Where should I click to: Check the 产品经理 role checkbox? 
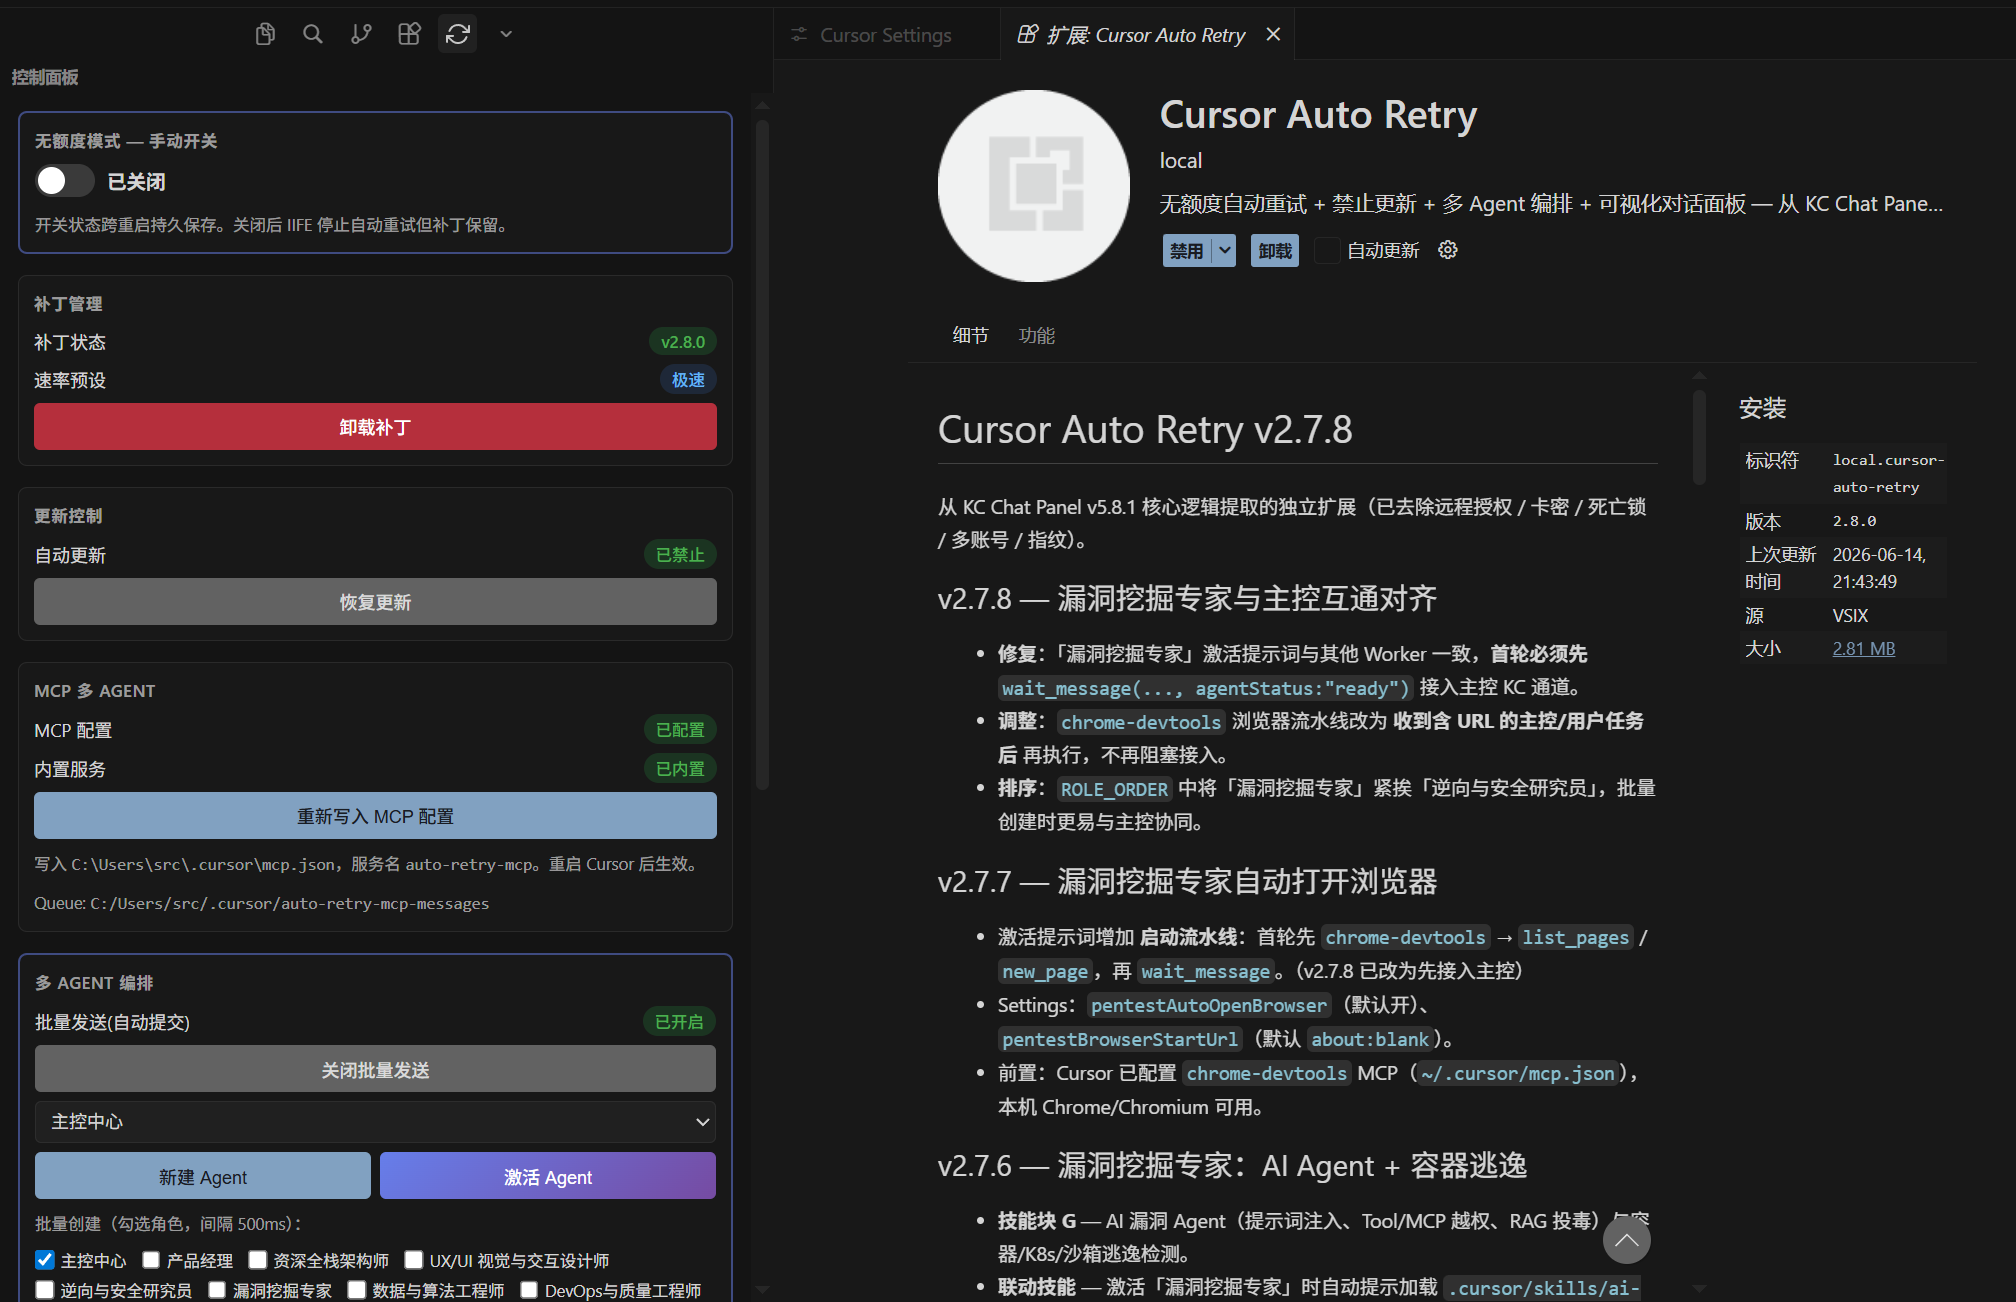(151, 1260)
